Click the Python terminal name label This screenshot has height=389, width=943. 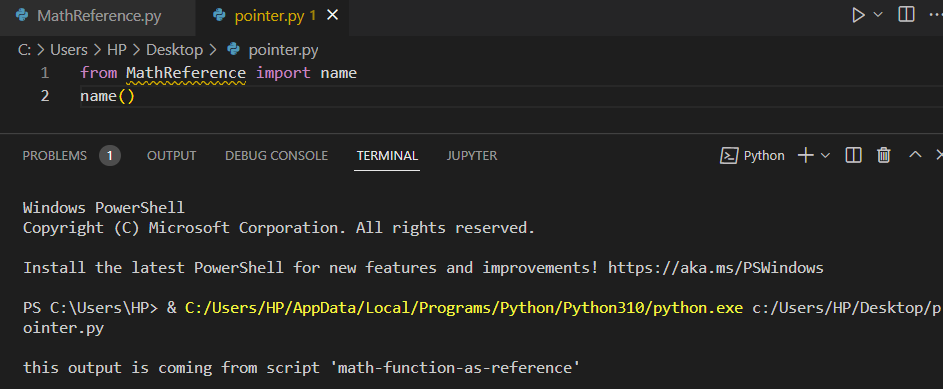[764, 156]
